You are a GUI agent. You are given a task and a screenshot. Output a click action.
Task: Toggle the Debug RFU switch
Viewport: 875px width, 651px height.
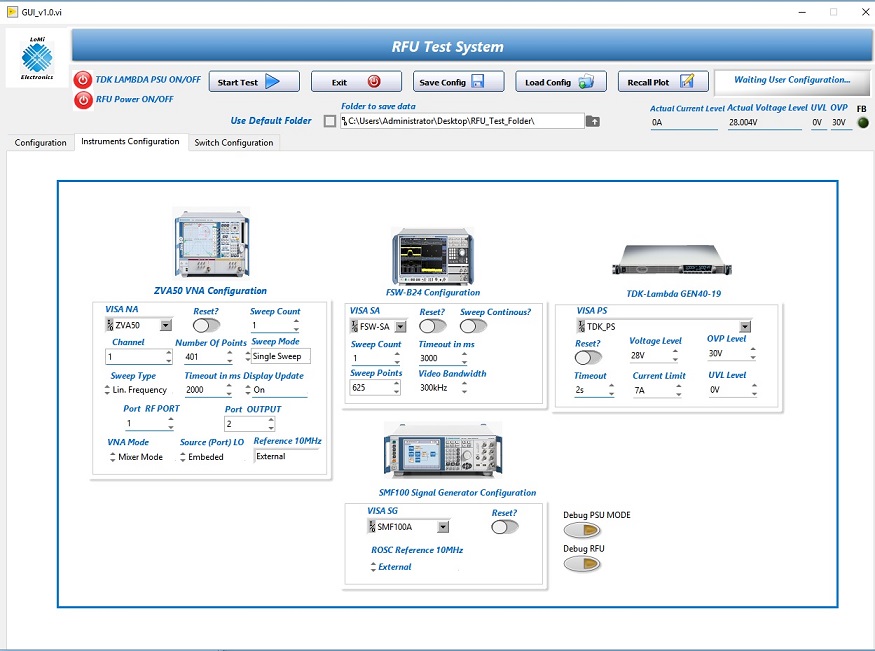pos(582,564)
